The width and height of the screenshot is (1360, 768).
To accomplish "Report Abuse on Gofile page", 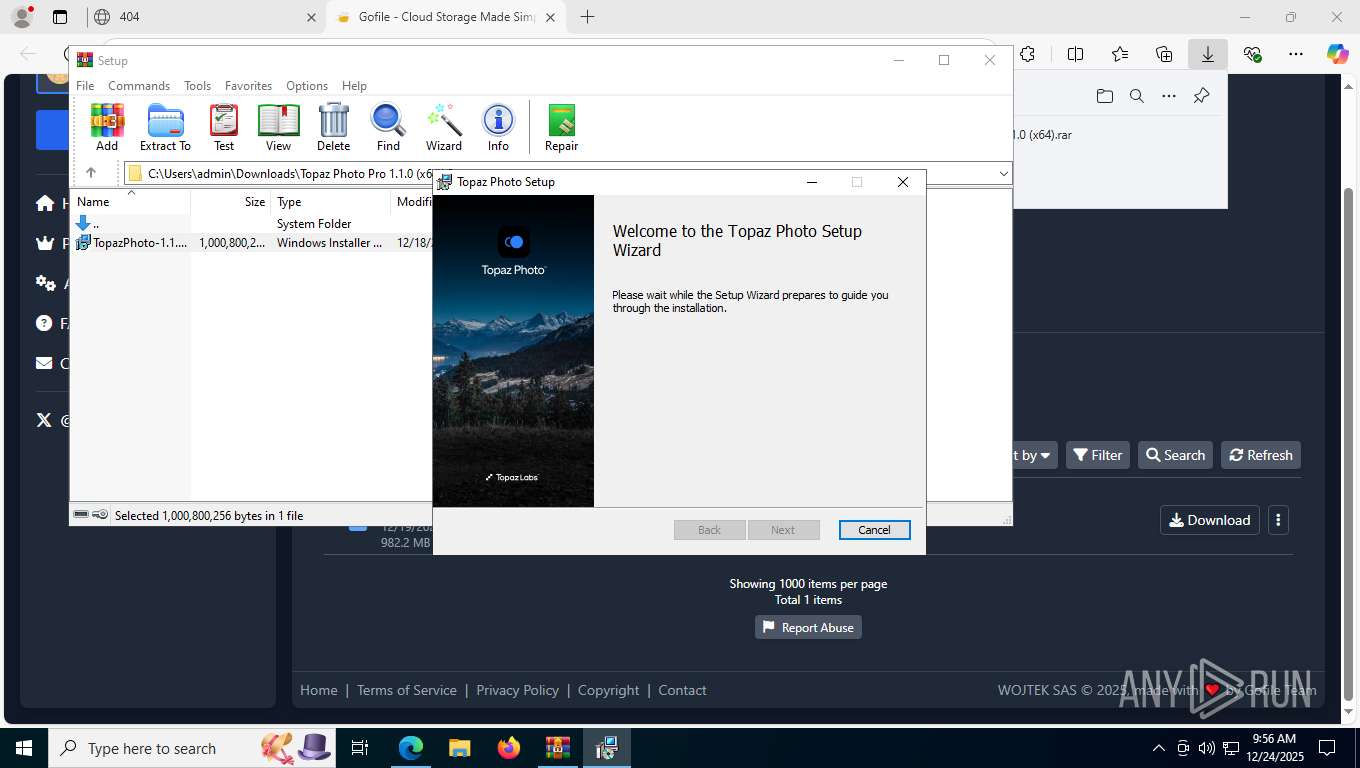I will coord(808,627).
